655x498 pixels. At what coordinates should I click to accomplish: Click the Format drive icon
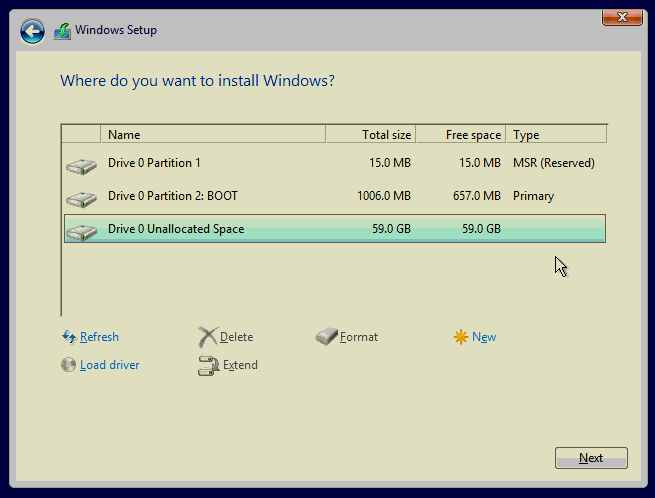pyautogui.click(x=327, y=337)
